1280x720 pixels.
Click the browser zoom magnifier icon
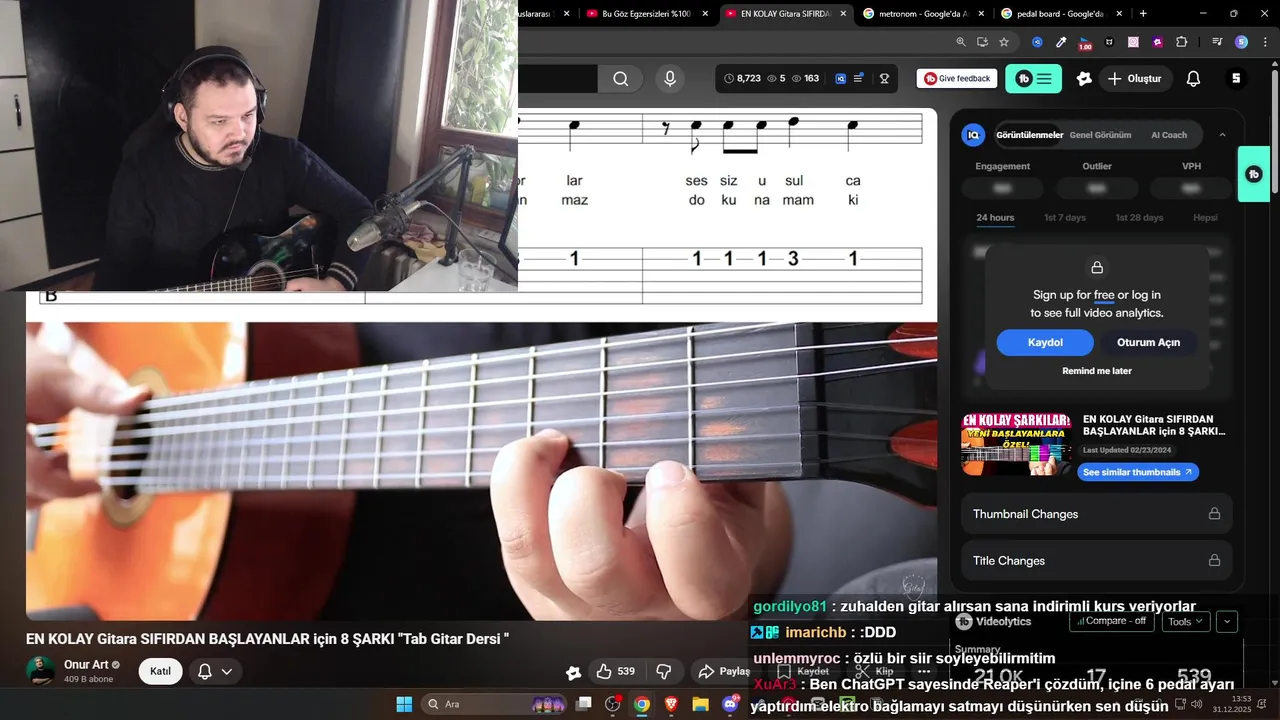coord(961,42)
